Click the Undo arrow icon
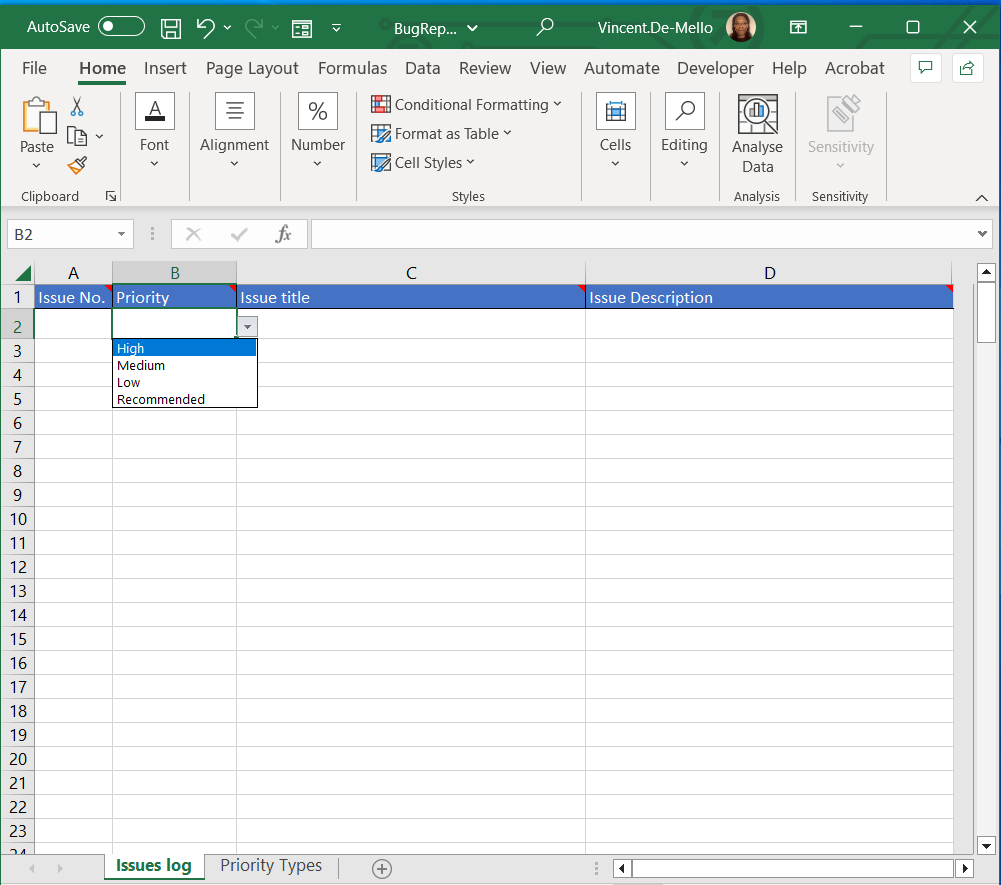Image resolution: width=1001 pixels, height=885 pixels. [x=205, y=27]
